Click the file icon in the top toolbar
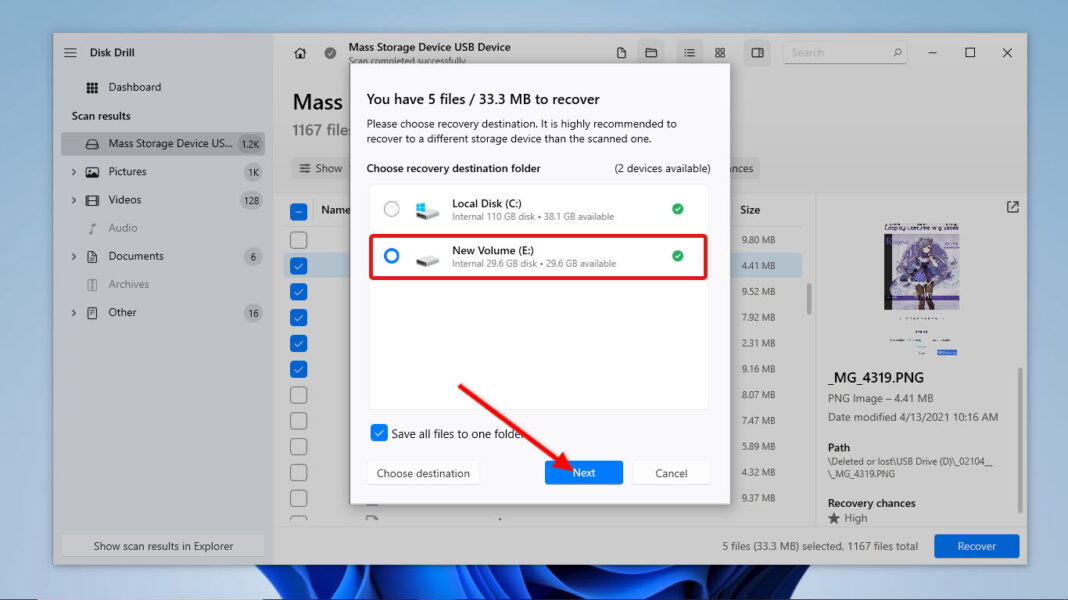Image resolution: width=1068 pixels, height=600 pixels. click(x=620, y=51)
